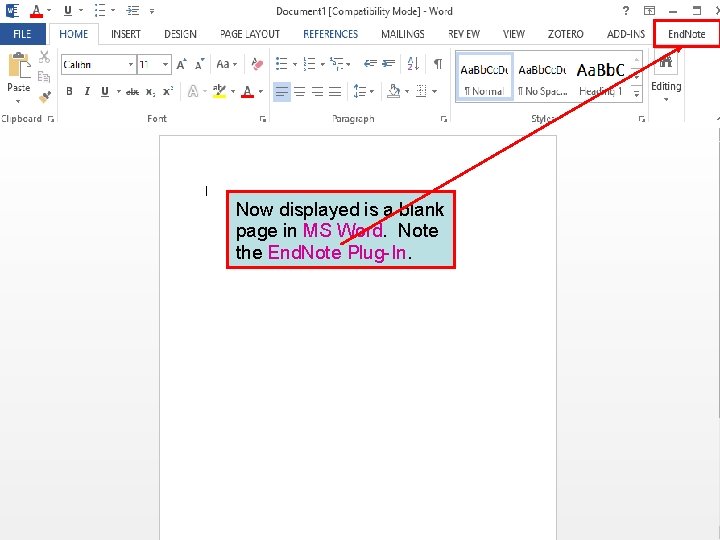Open Paragraph dialog launcher
Viewport: 720px width, 540px height.
[x=444, y=119]
